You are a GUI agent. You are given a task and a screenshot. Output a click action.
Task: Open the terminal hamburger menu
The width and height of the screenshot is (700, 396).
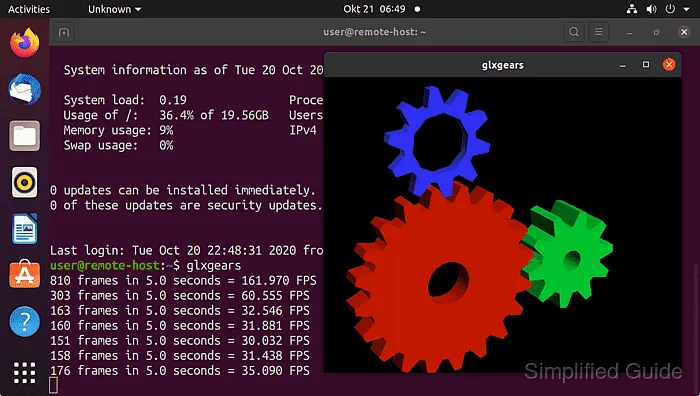(x=599, y=32)
